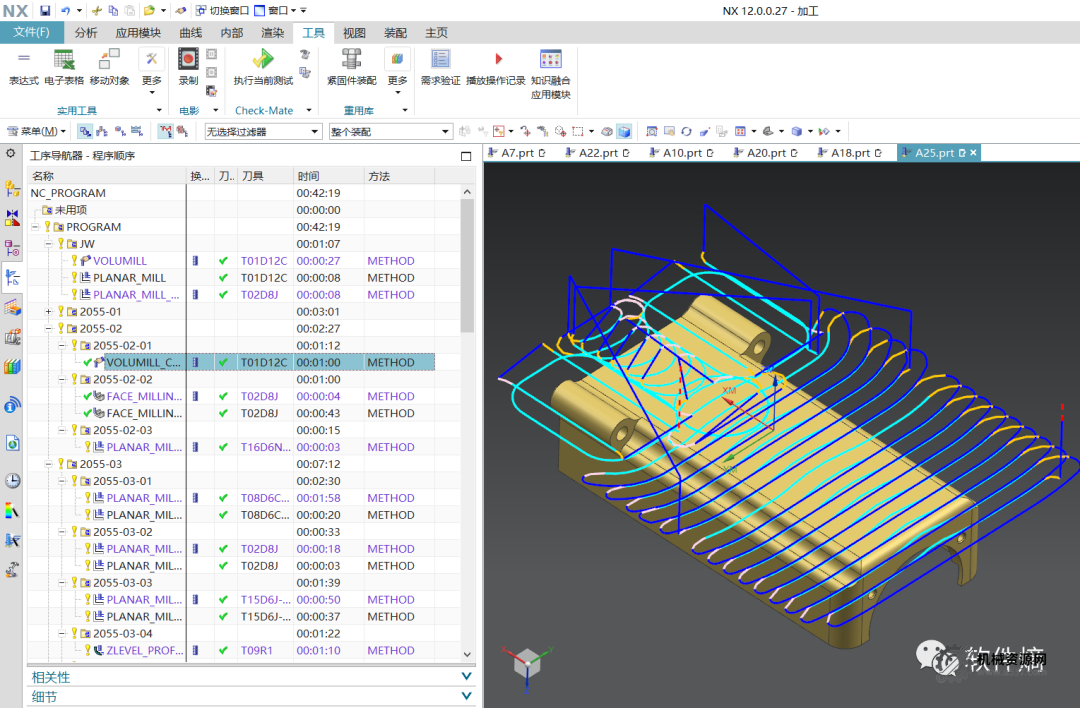
Task: Maximize the operation navigator panel checkbox
Action: point(466,156)
